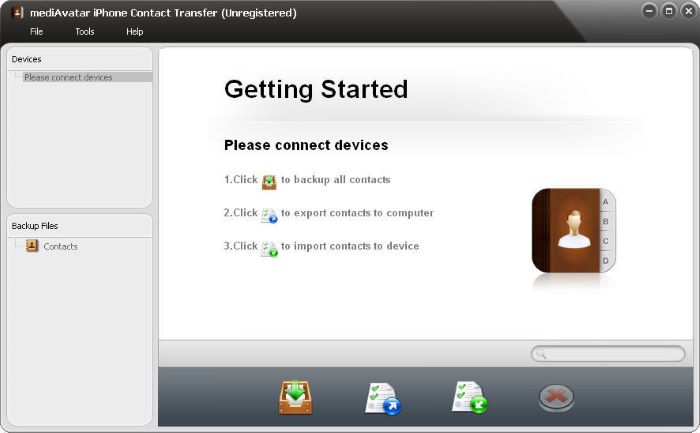
Task: Click the 'Getting Started' heading
Action: [x=316, y=89]
